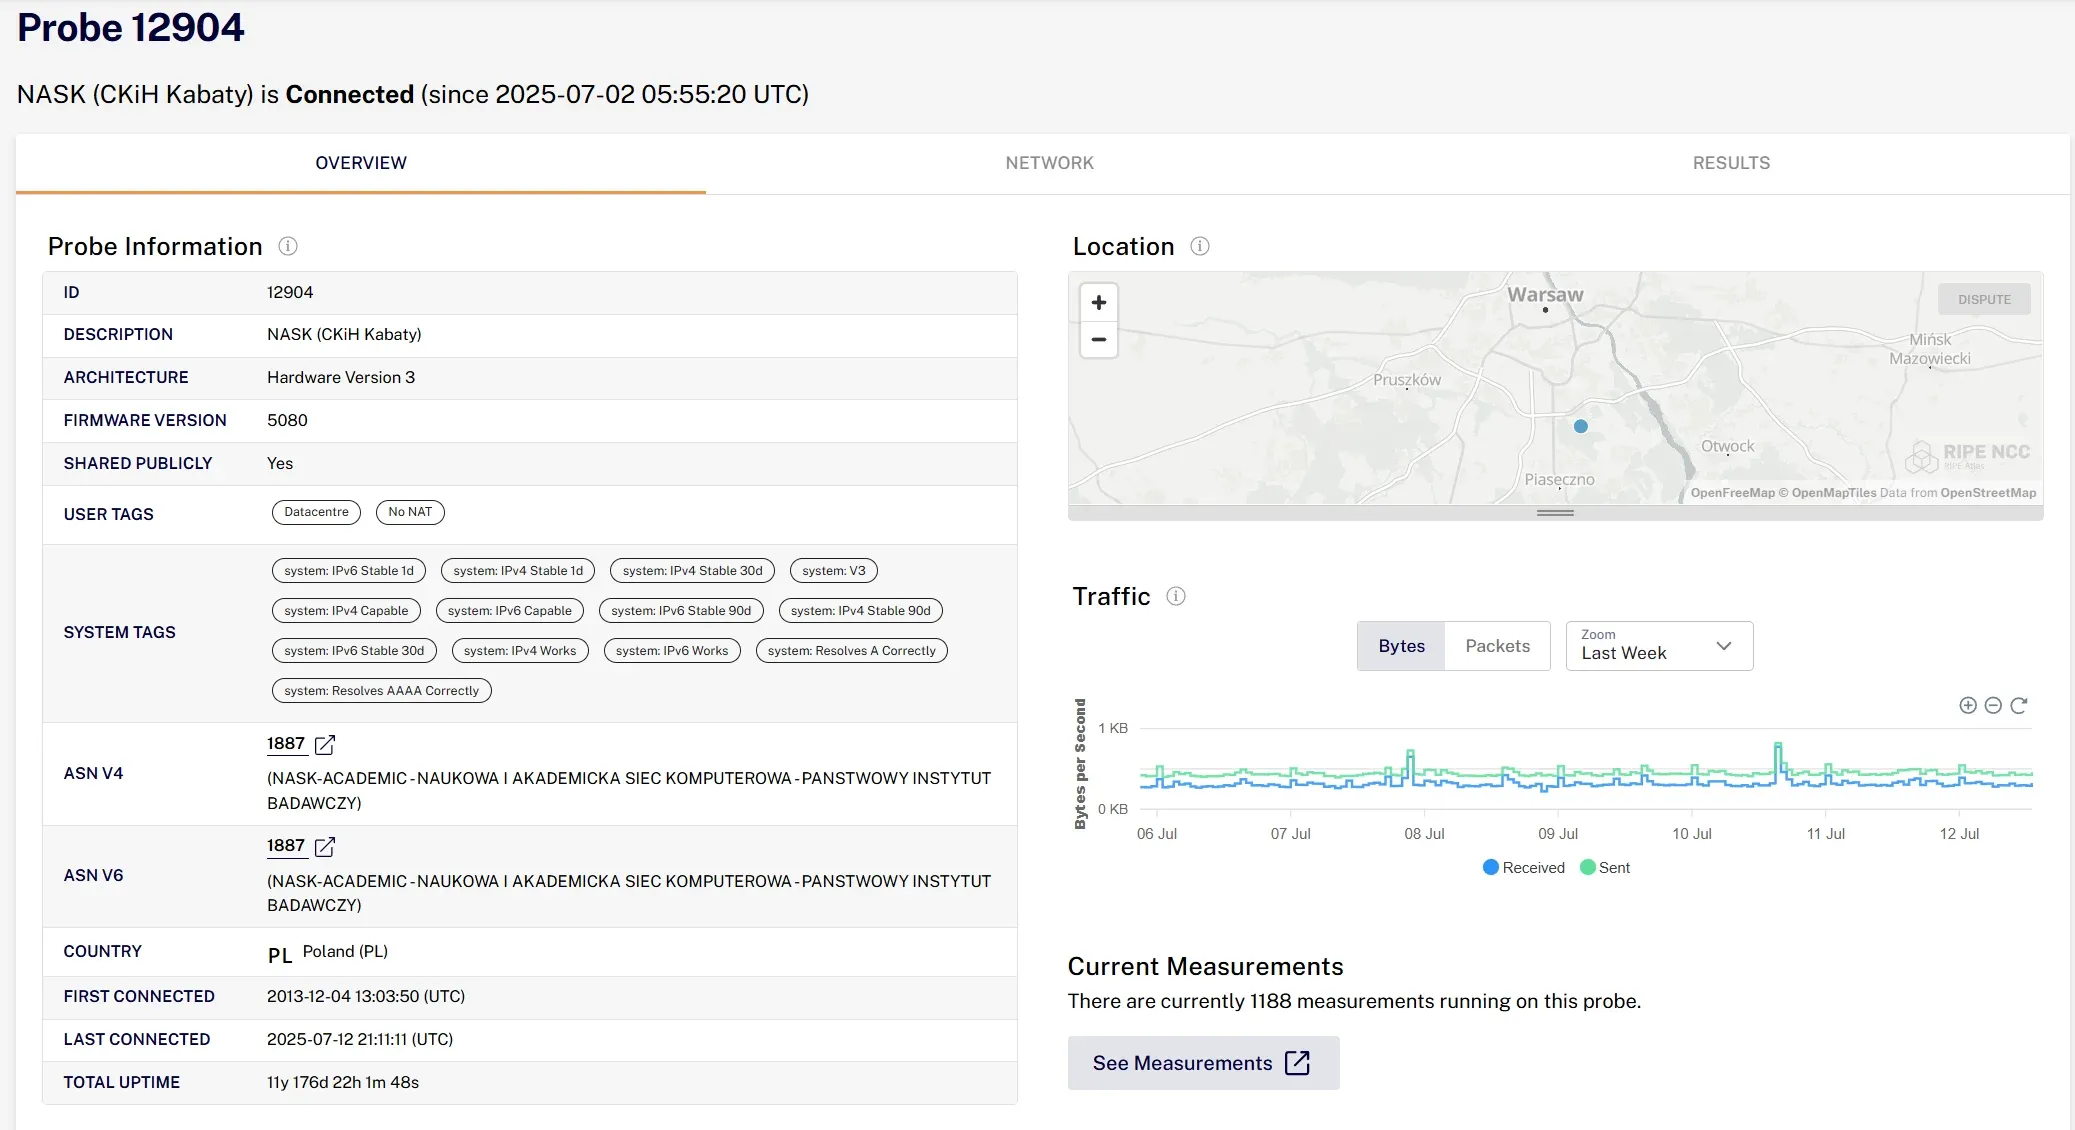Zoom out of the traffic chart
Viewport: 2075px width, 1130px height.
(1993, 706)
